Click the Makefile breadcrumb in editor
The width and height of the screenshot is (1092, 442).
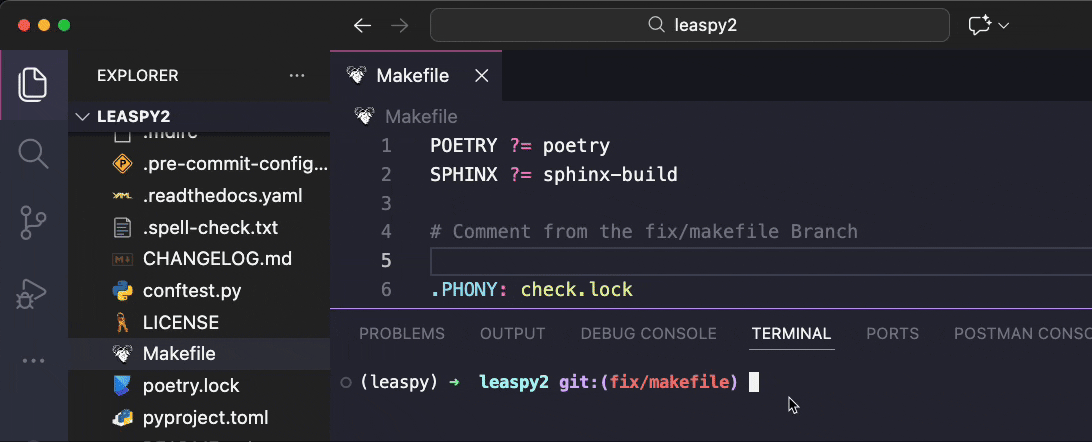[420, 117]
